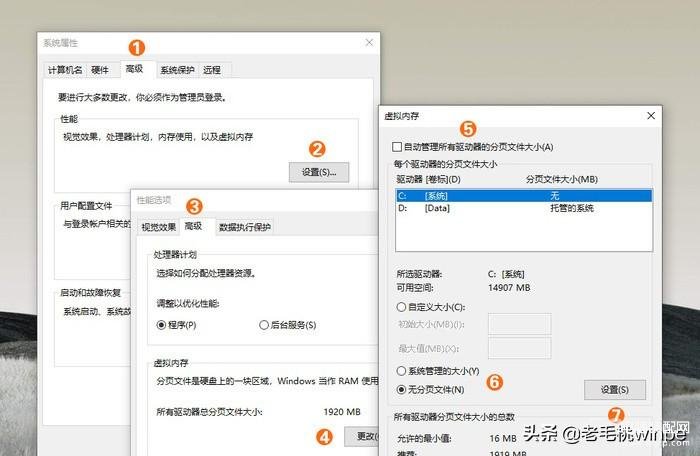Click the 初始大小(MB) input field
This screenshot has height=456, width=700.
(x=519, y=324)
